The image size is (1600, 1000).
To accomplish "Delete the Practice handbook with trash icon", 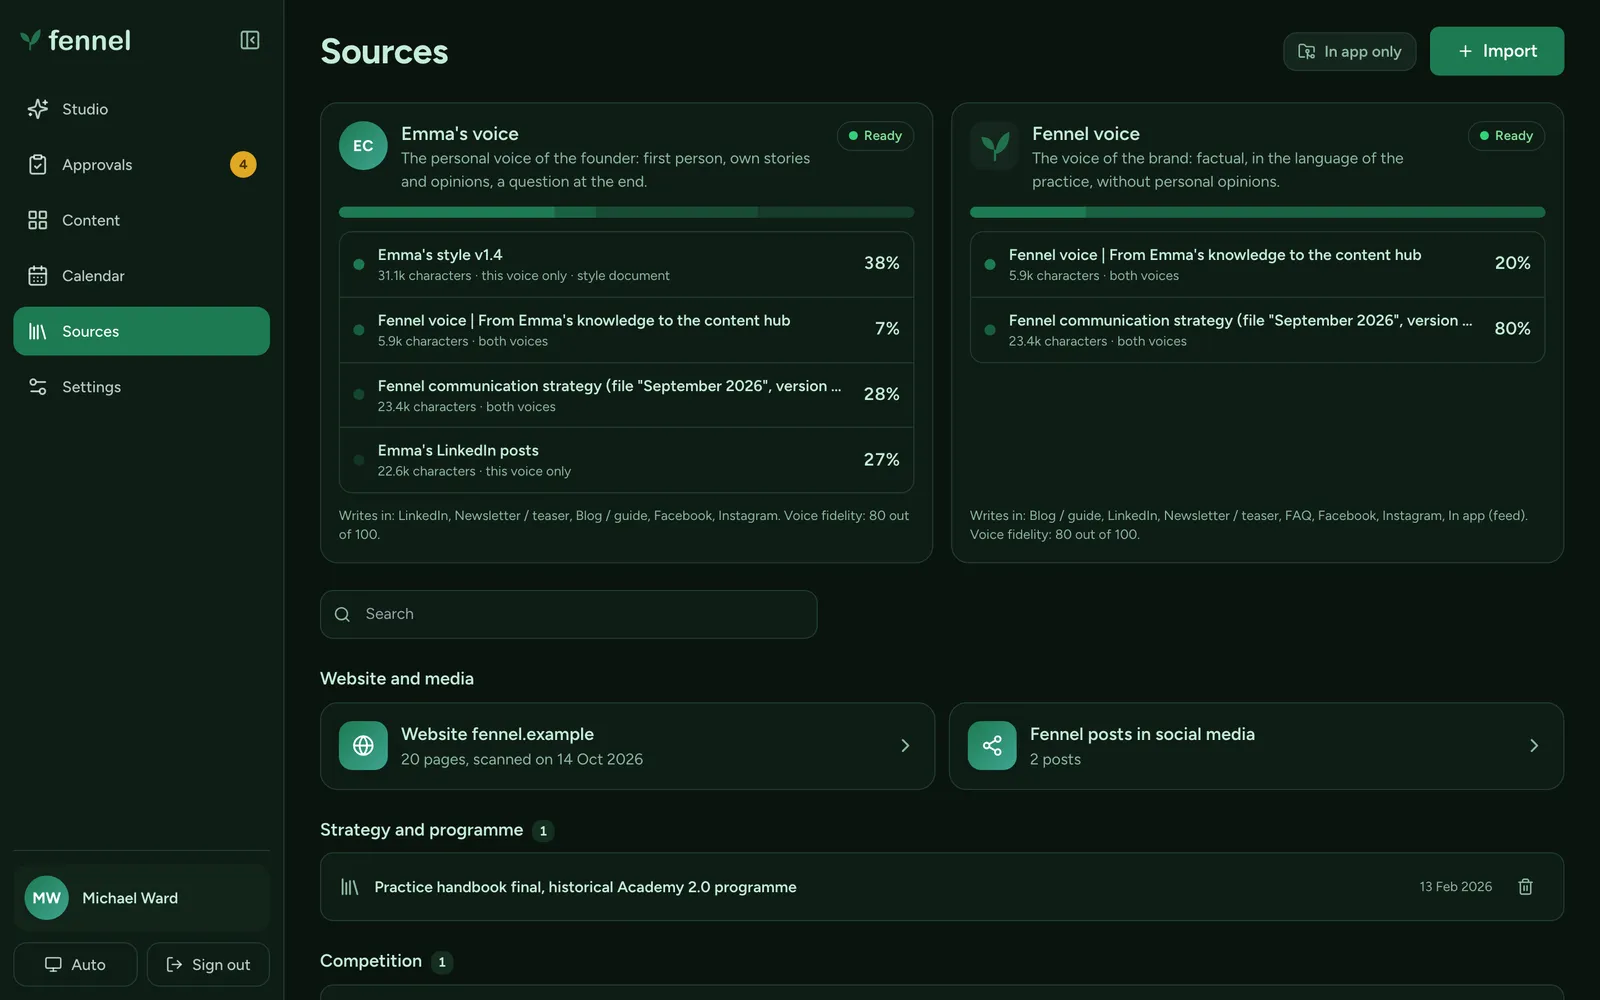I will (x=1526, y=887).
